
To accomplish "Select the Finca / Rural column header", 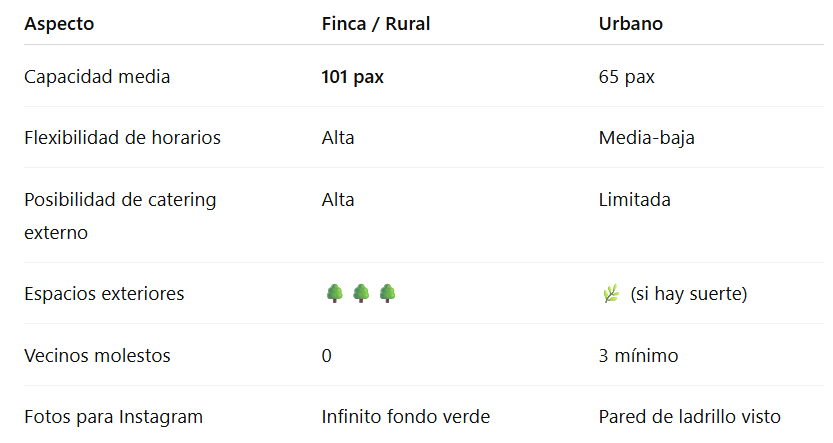I will tap(376, 24).
